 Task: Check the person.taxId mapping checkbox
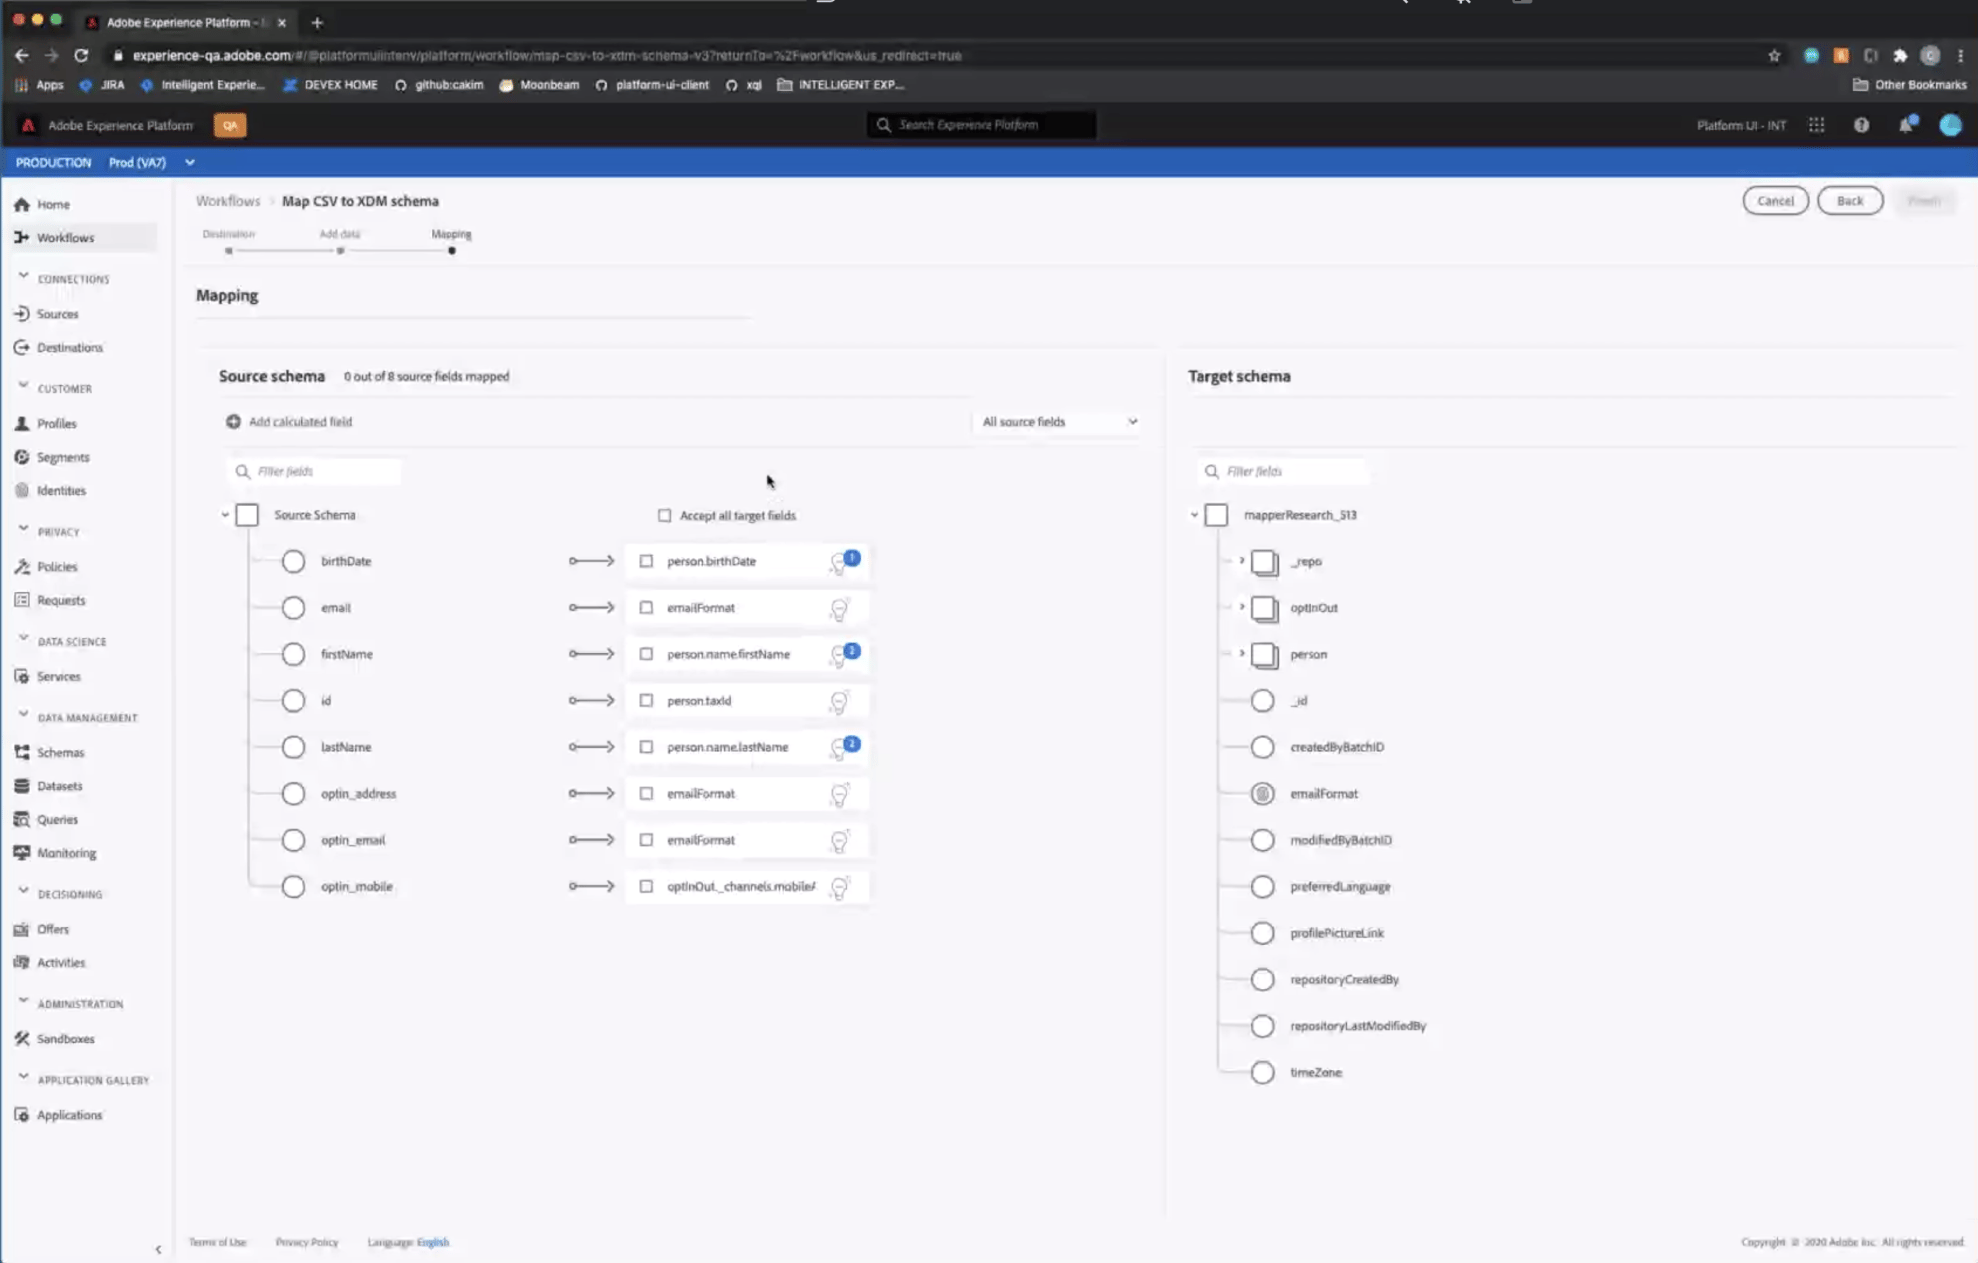647,701
